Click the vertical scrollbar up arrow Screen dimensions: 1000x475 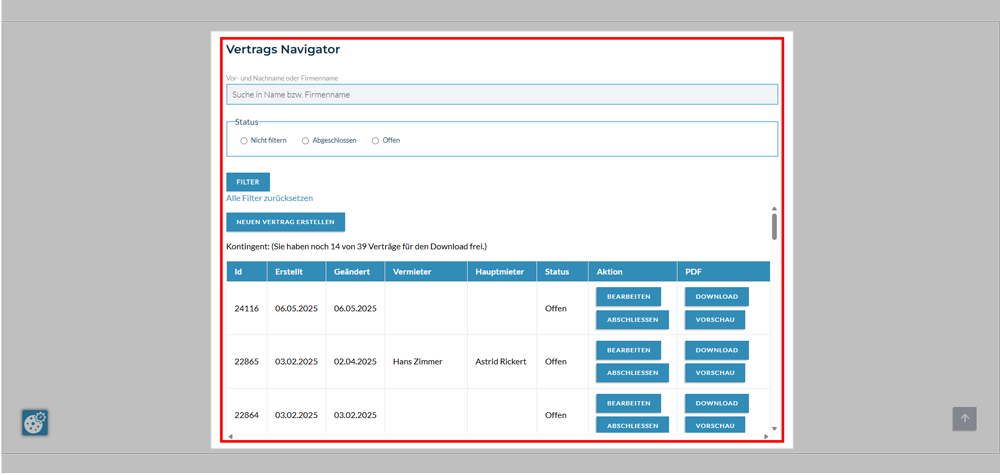774,209
